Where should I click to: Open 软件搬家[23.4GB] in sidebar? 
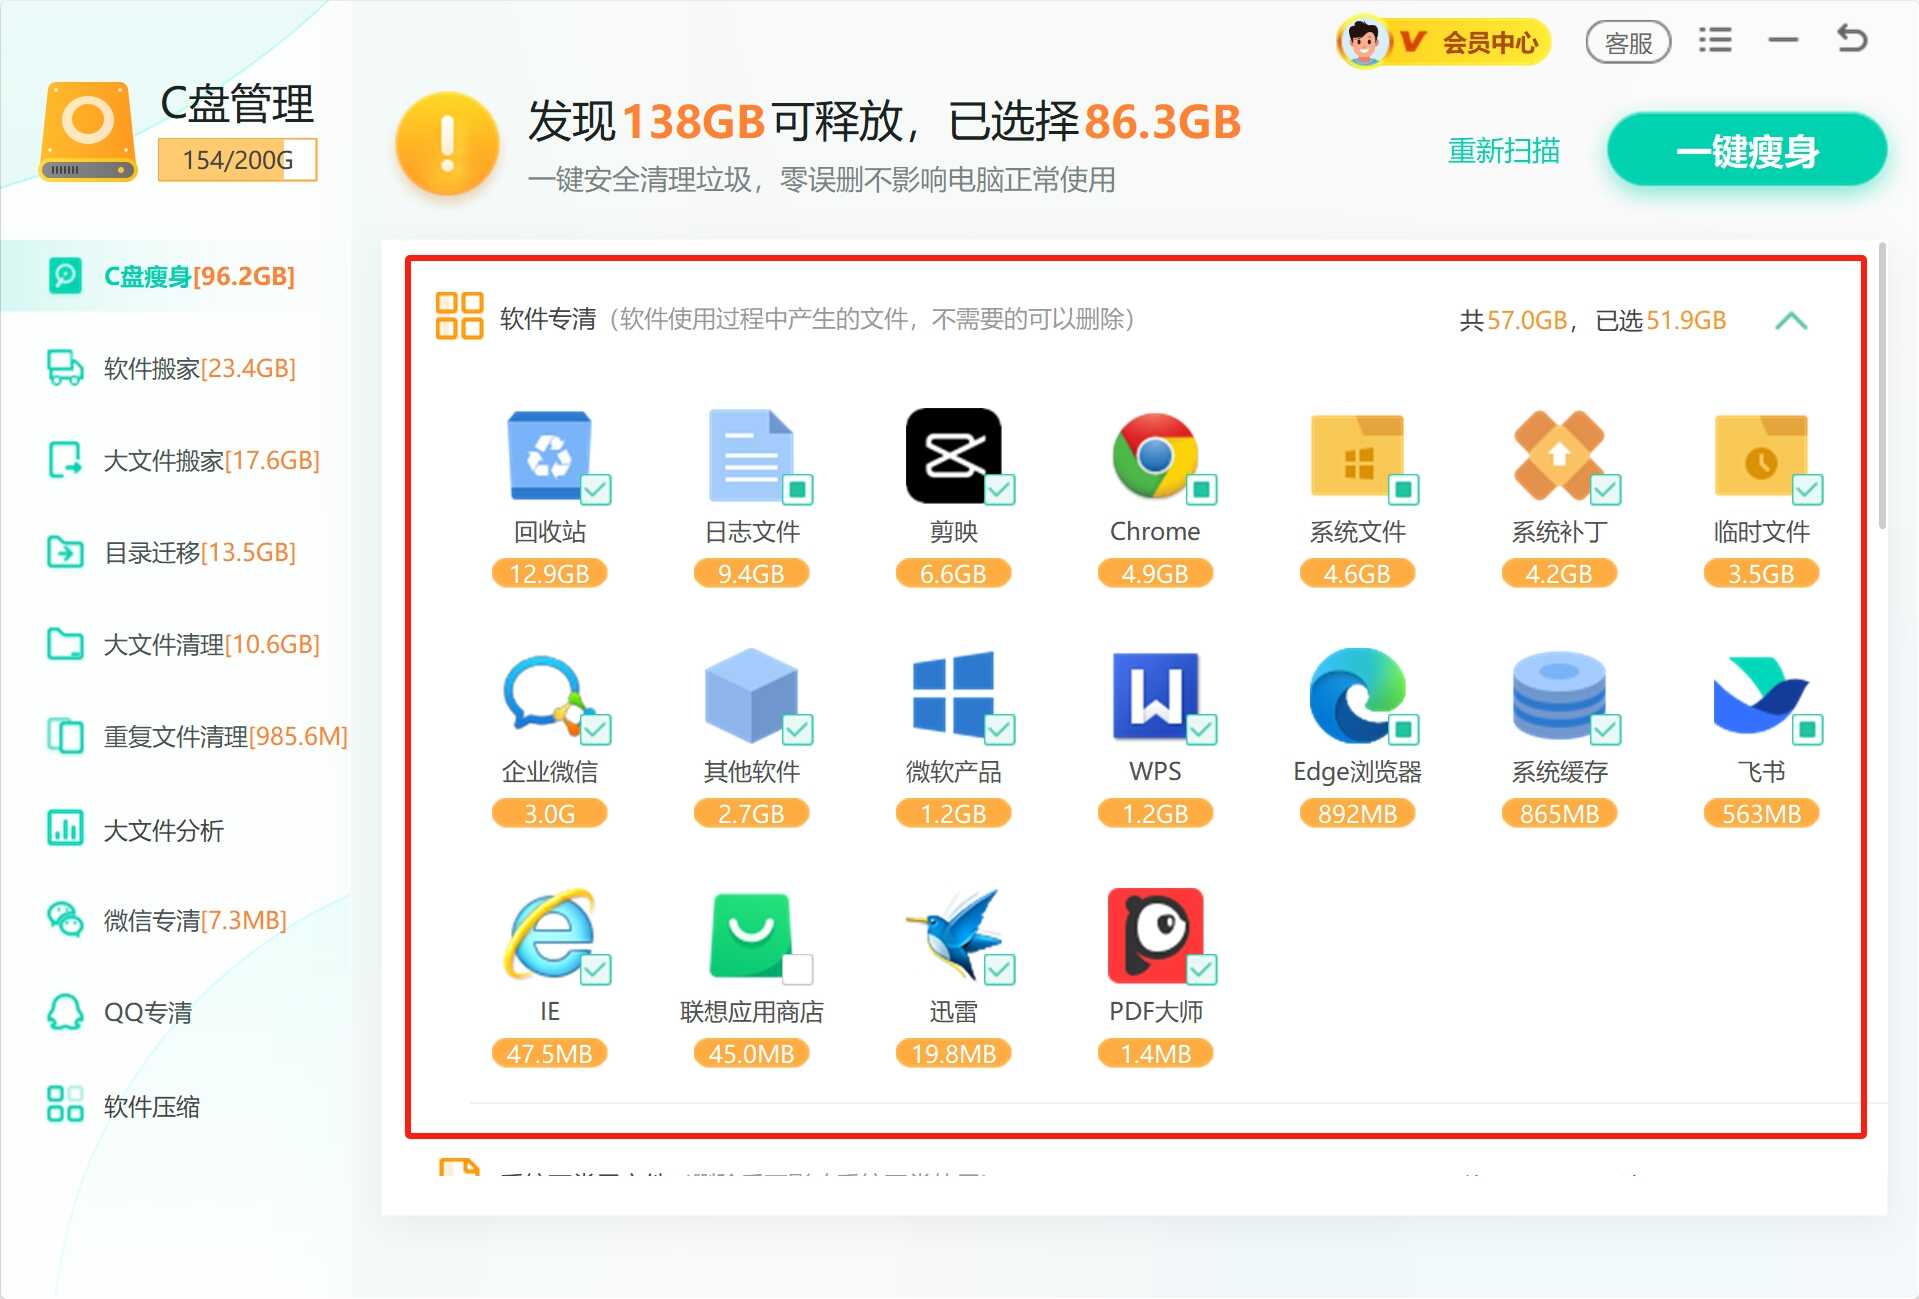click(176, 368)
